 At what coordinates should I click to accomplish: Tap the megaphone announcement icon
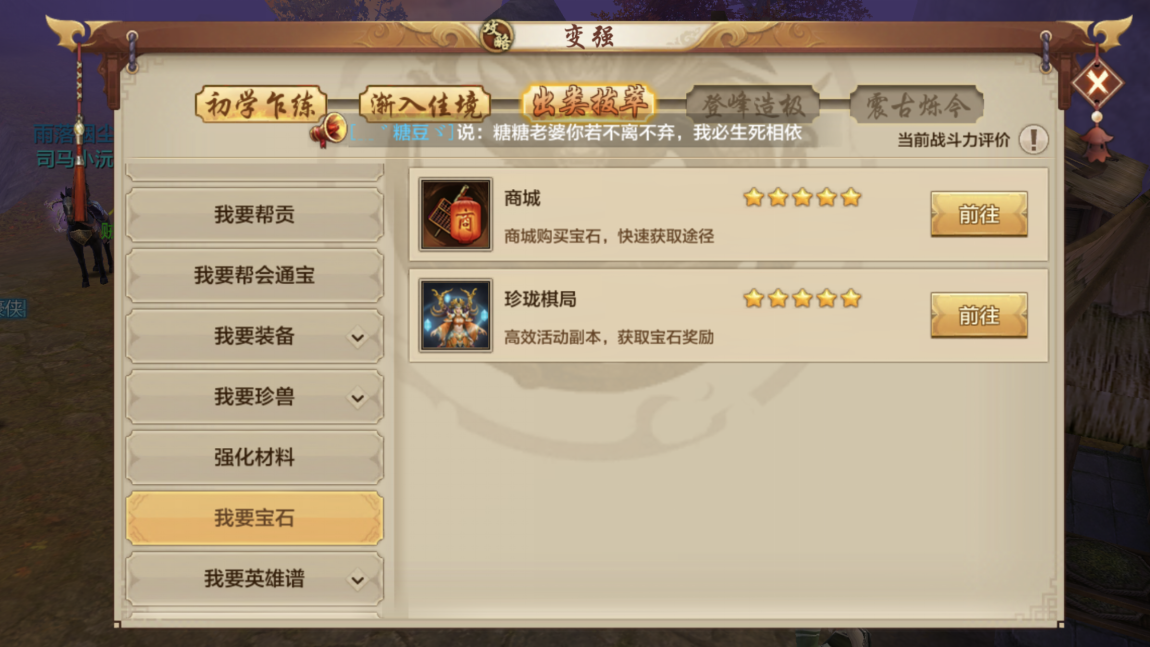pos(328,131)
